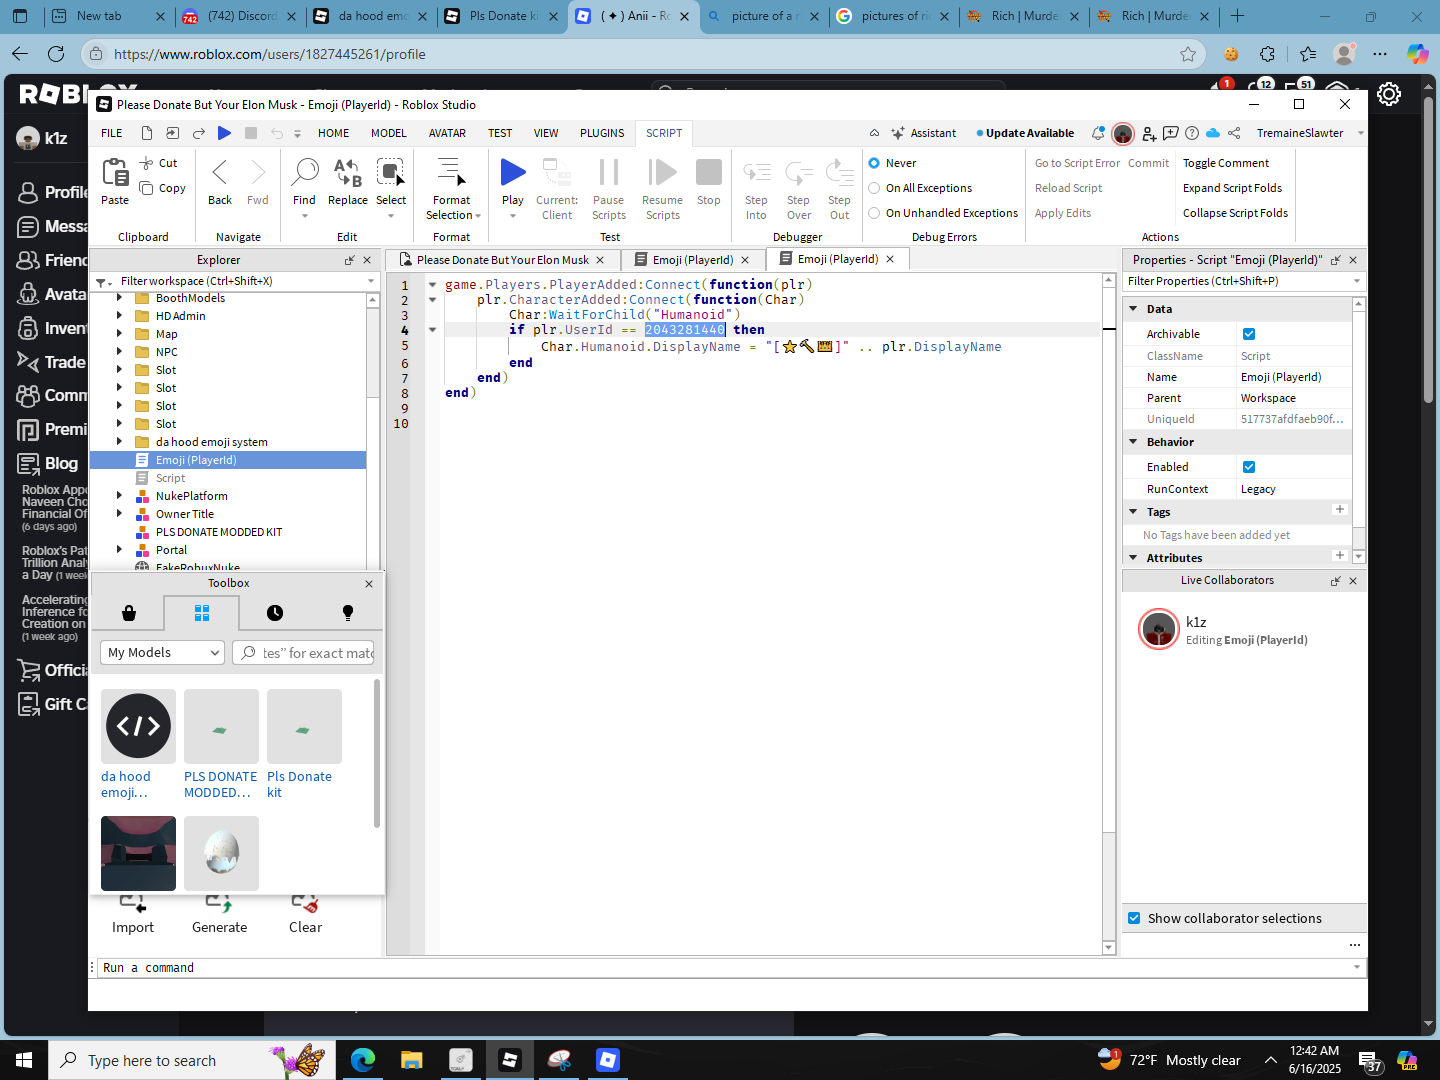Click the Help question mark icon
Screen dimensions: 1440x1080
[1192, 133]
